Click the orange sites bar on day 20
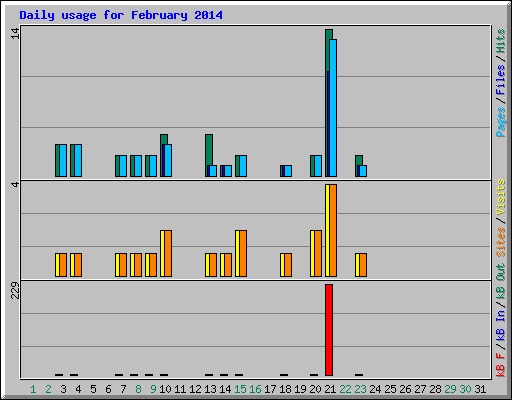 point(318,253)
